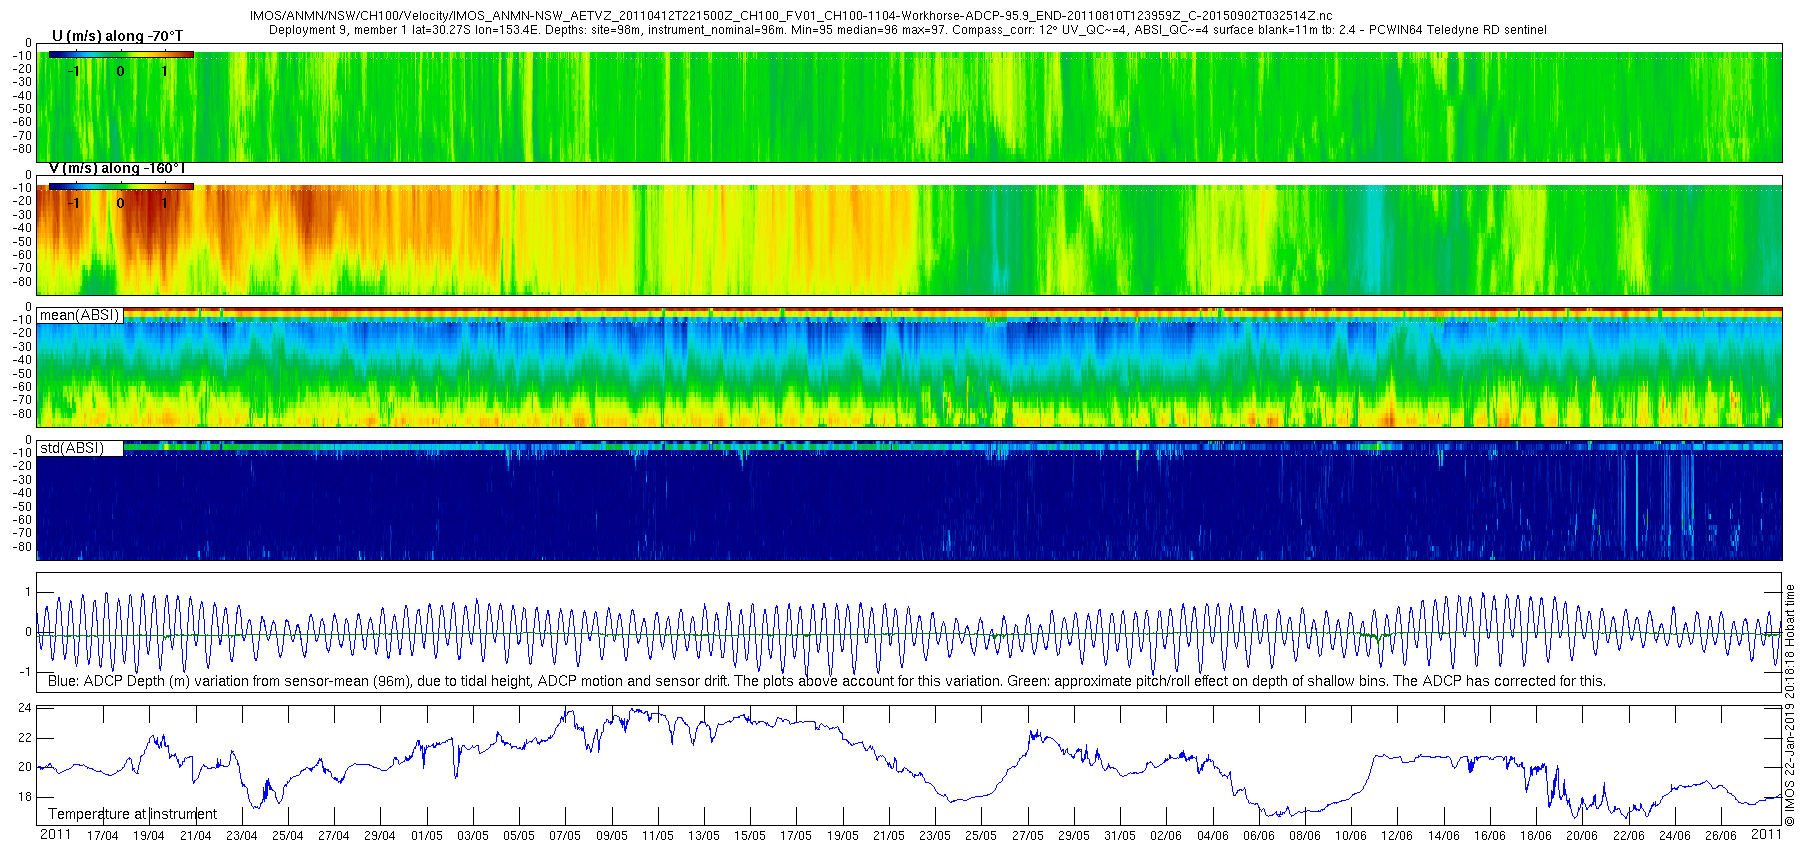Select the mean(ABSI) panel label
Viewport: 1800px width, 850px height.
pos(80,315)
